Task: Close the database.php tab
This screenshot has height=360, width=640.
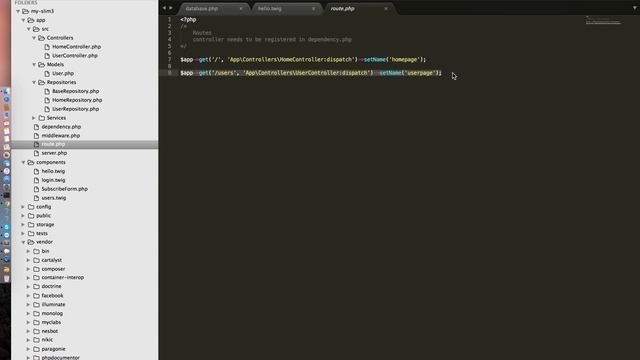Action: pyautogui.click(x=241, y=9)
